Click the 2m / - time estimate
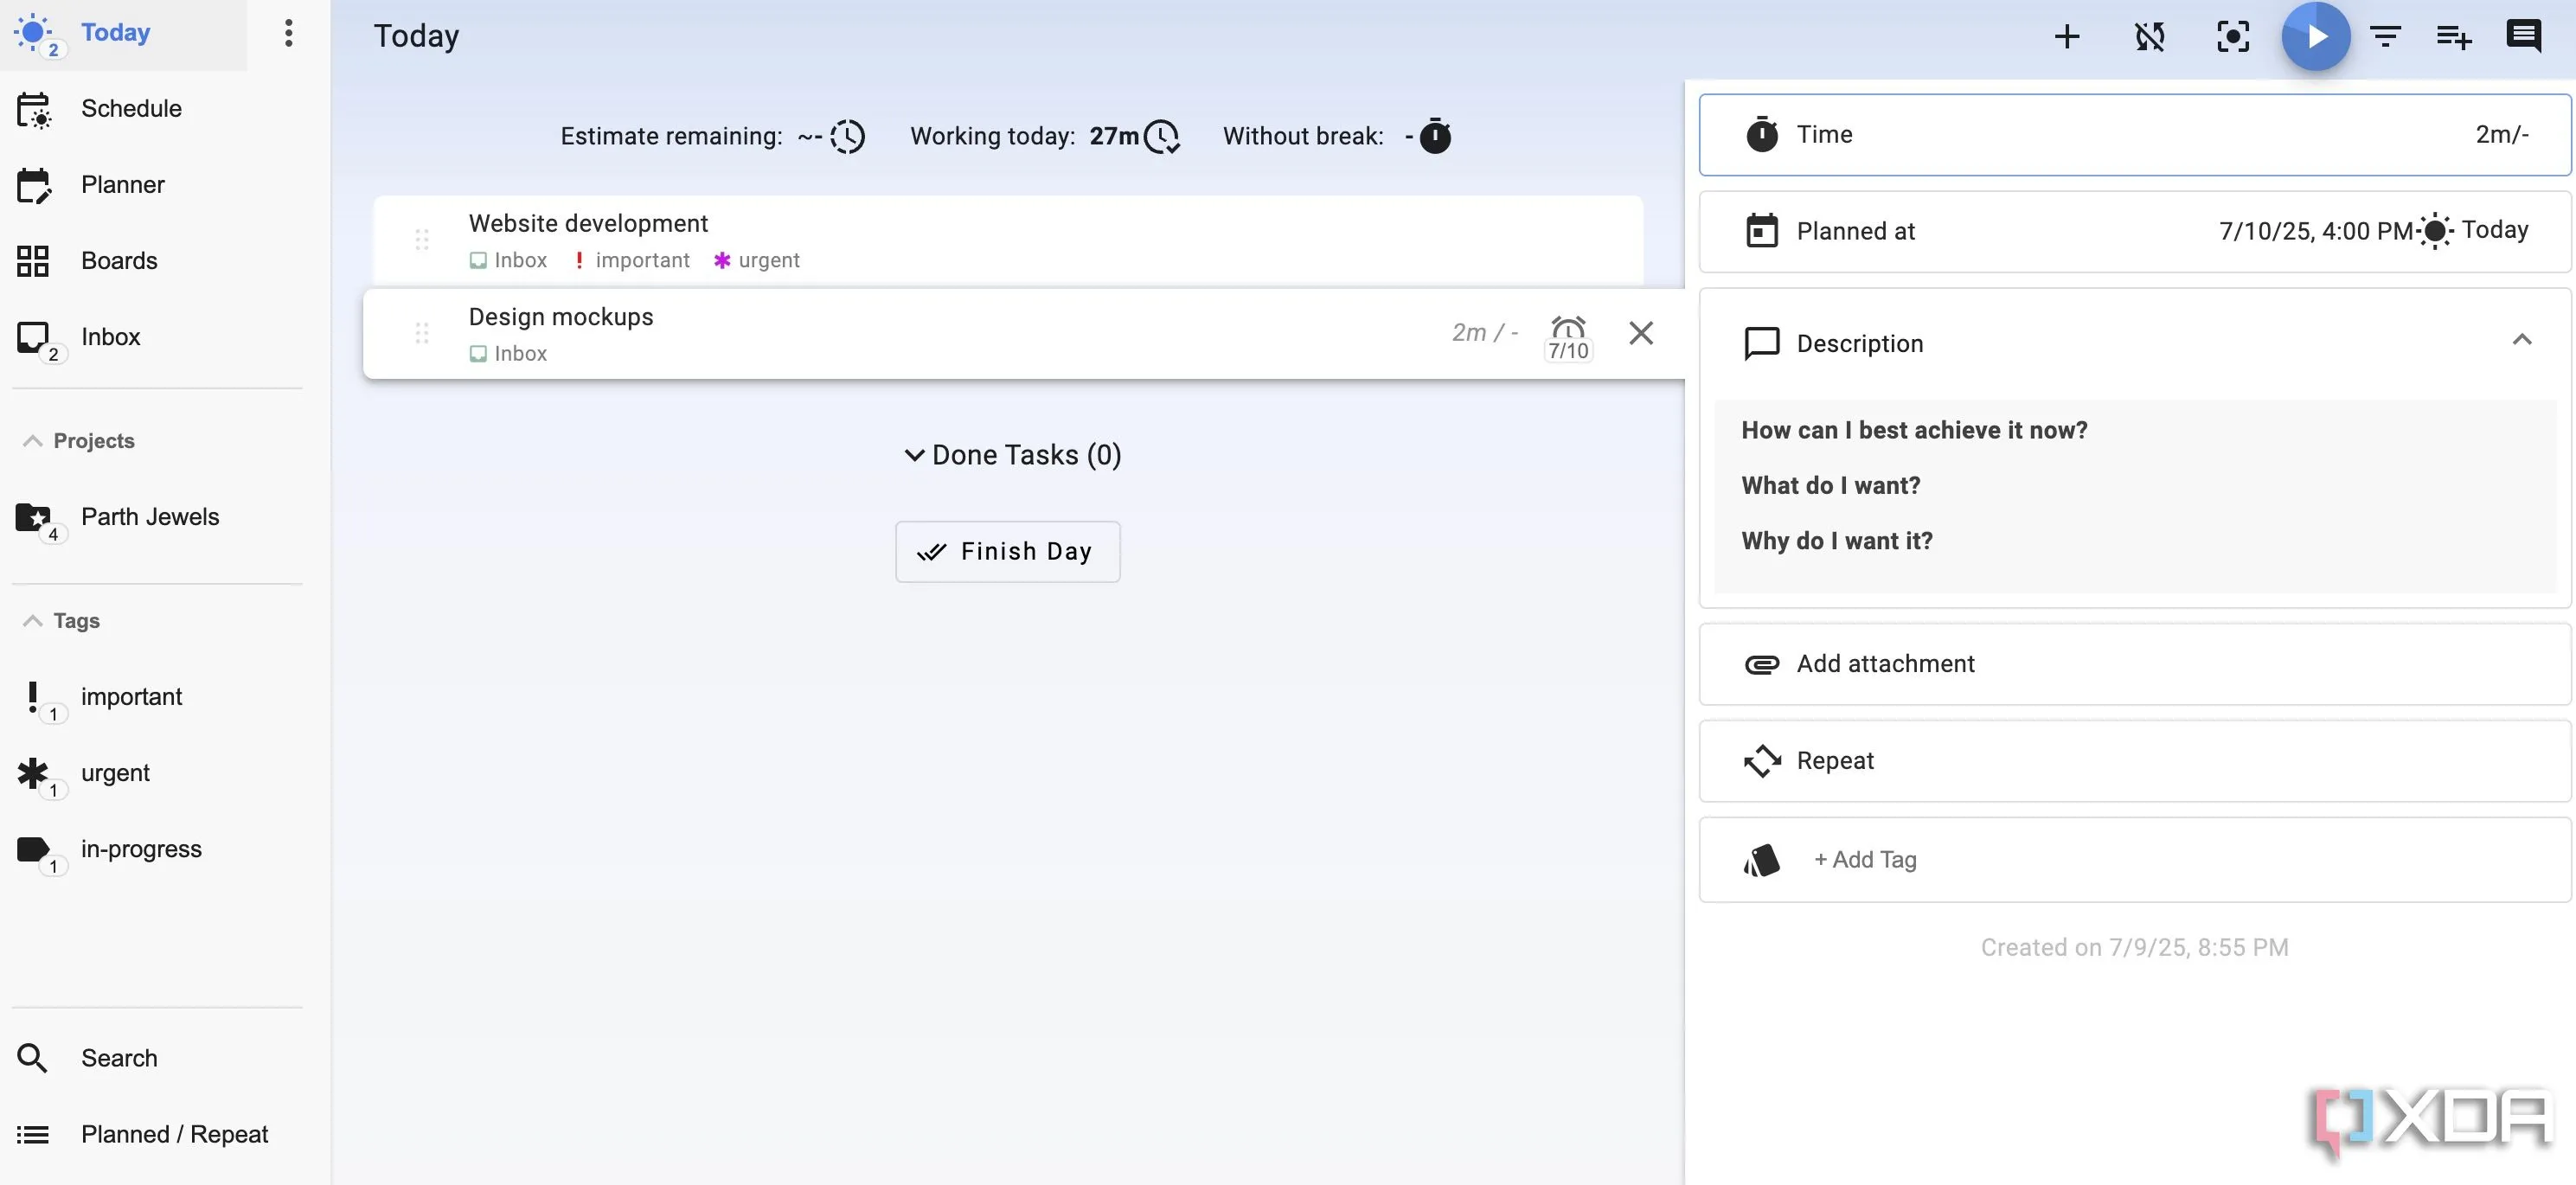This screenshot has width=2576, height=1185. pos(1485,333)
